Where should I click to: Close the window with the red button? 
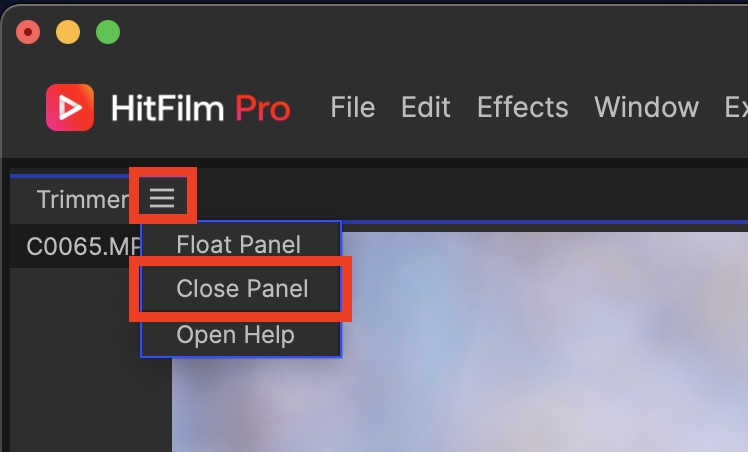pos(28,33)
